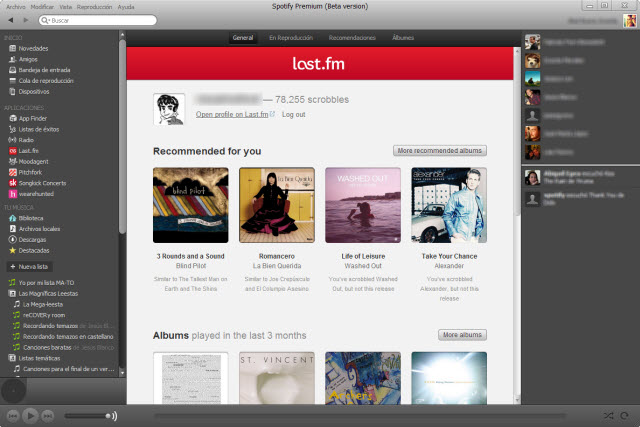Screen dimensions: 640x427
Task: Open the wearehunted app
Action: click(x=36, y=194)
